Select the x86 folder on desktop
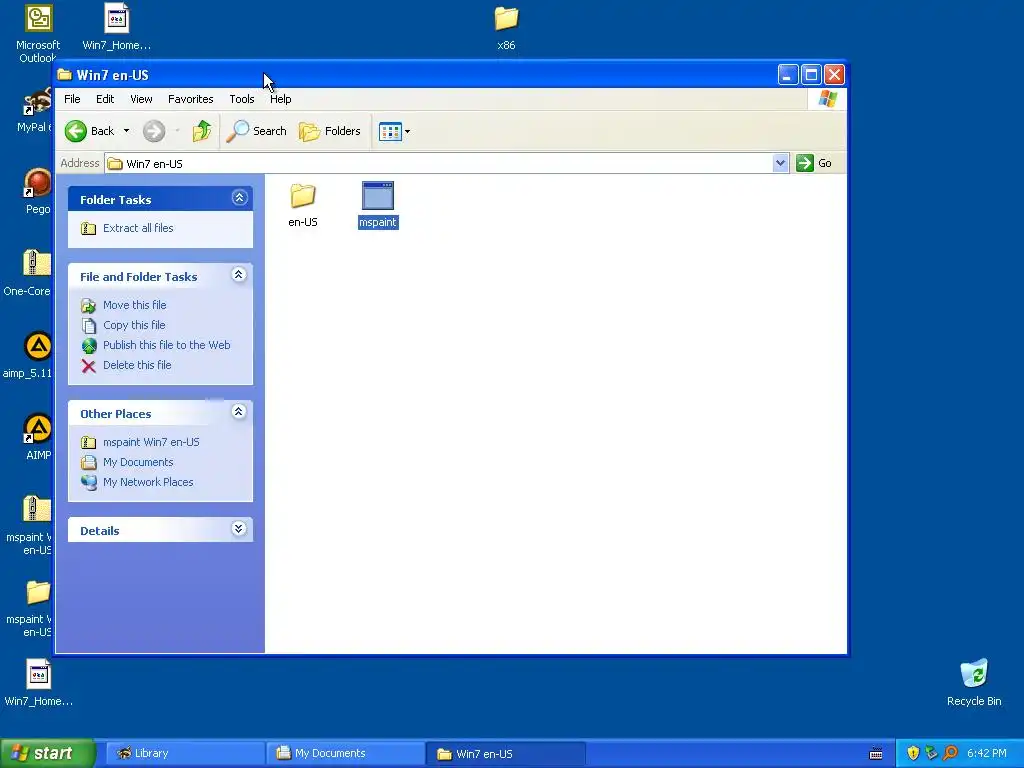This screenshot has width=1024, height=768. coord(506,27)
